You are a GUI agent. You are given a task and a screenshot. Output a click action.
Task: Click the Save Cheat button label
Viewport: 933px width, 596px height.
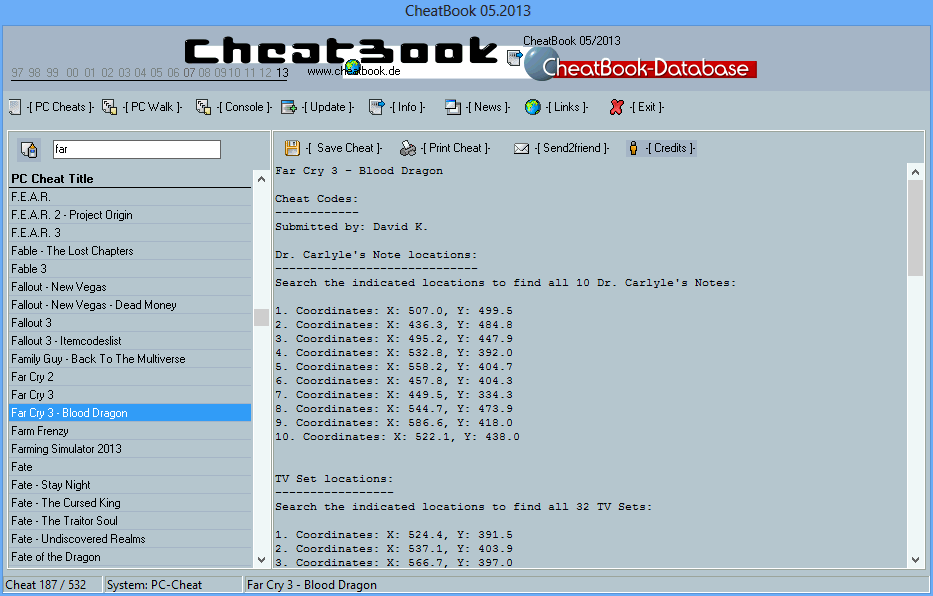(344, 148)
